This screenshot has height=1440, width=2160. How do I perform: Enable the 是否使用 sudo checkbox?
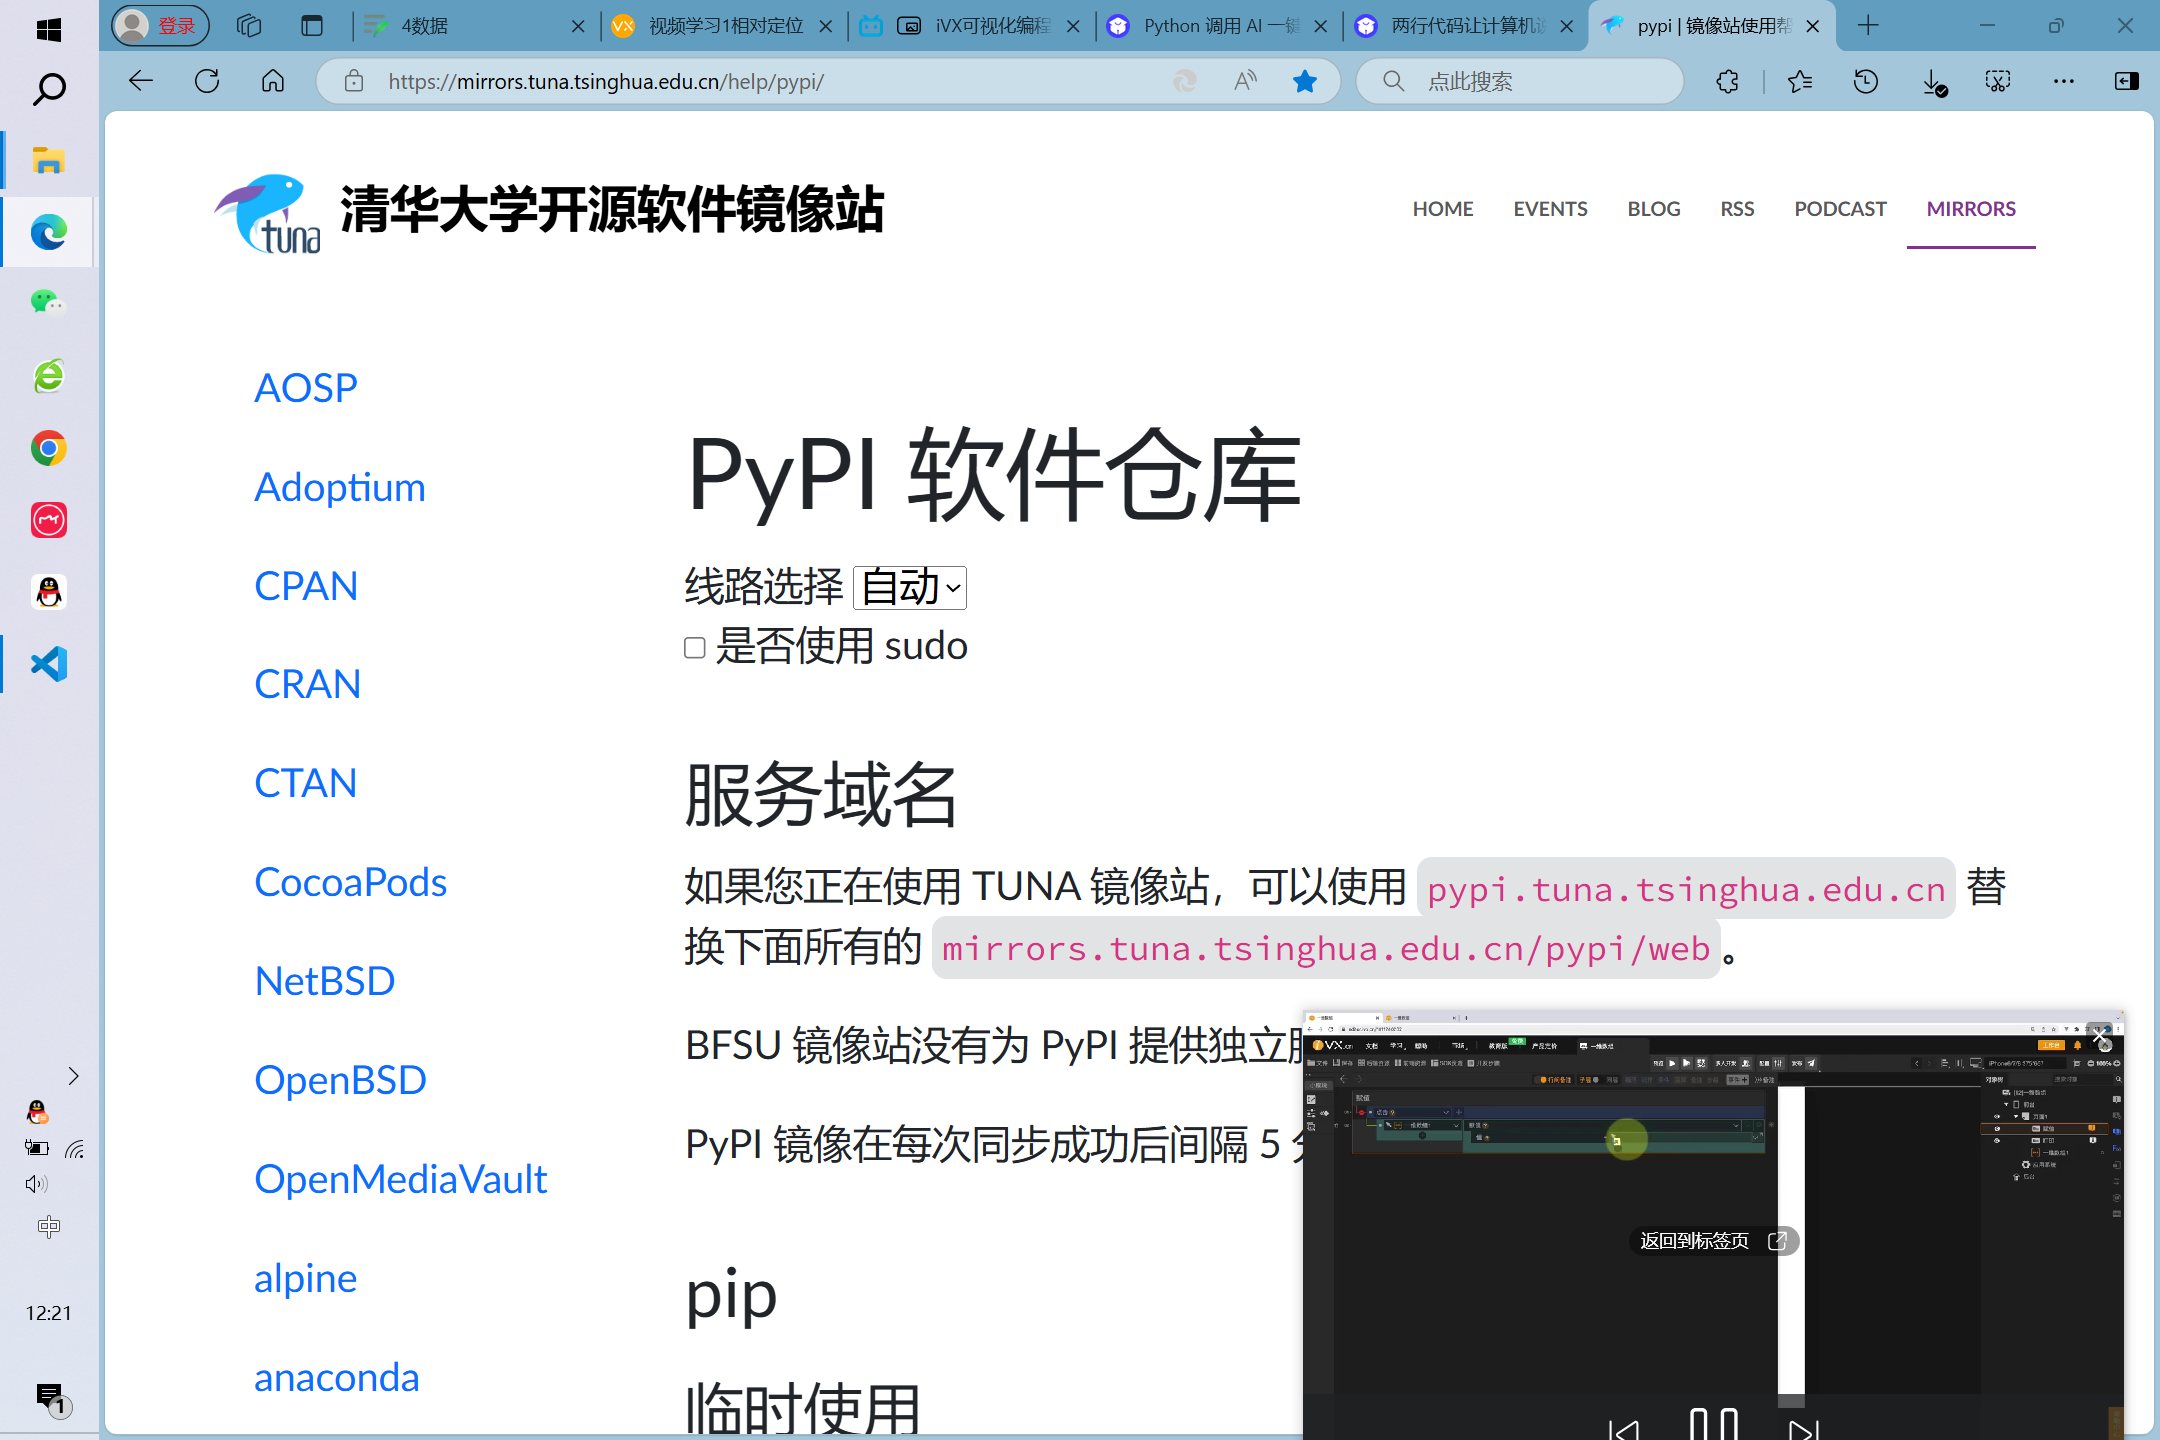(x=695, y=648)
